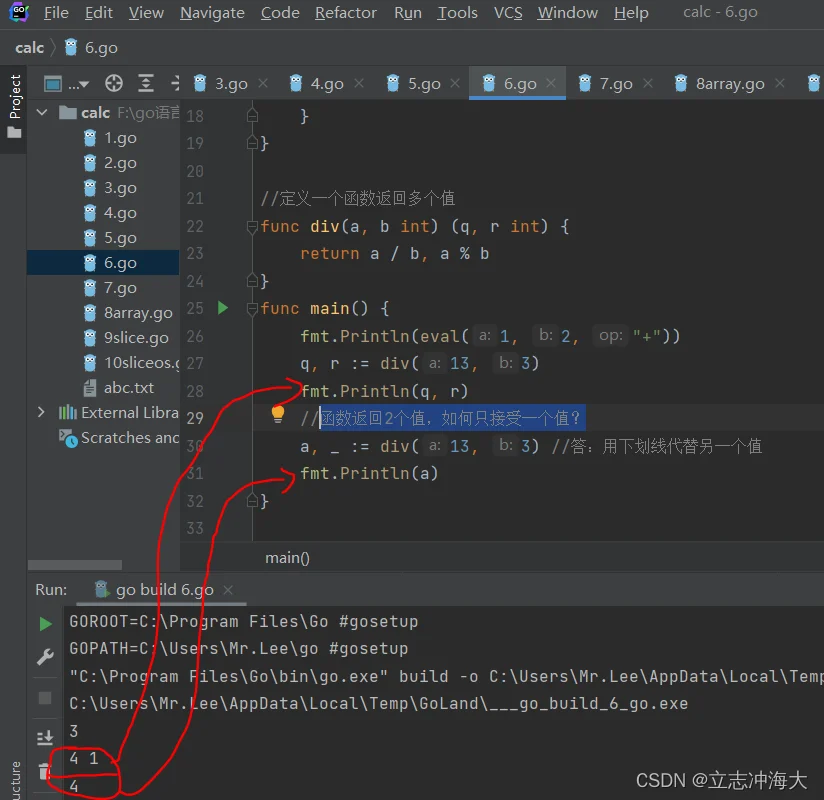Open the Window menu
The height and width of the screenshot is (800, 824).
click(x=567, y=13)
